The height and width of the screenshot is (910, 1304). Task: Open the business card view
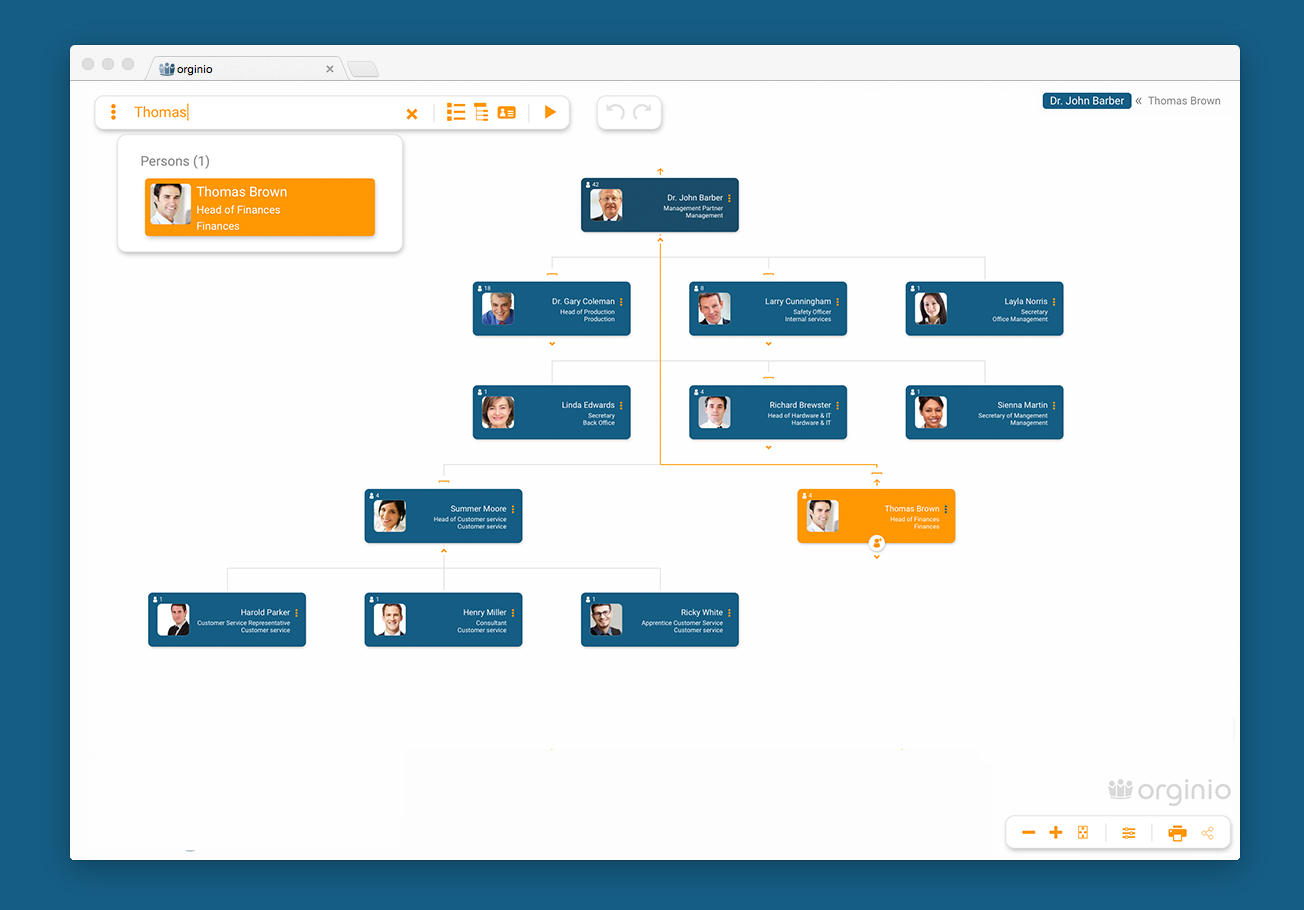[506, 112]
